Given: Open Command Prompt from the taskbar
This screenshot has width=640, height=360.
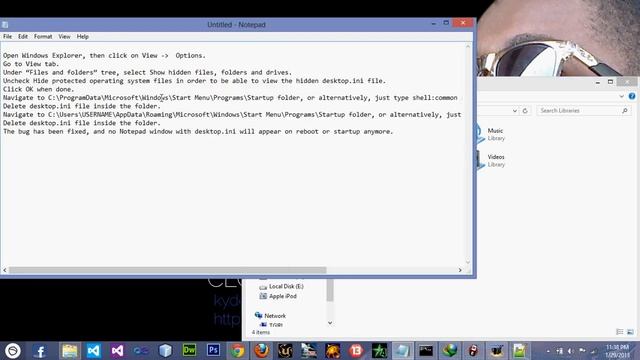Looking at the screenshot, I should point(426,351).
